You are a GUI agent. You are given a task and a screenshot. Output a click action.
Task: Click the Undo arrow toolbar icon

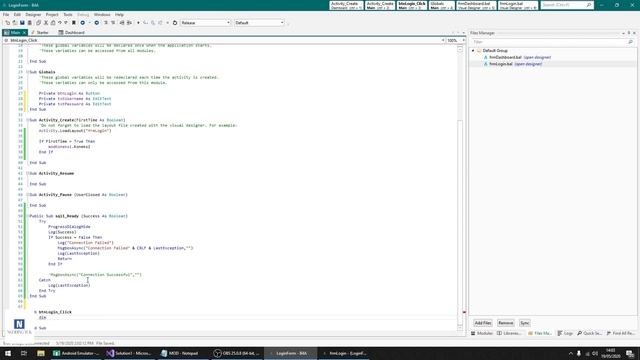pos(60,23)
